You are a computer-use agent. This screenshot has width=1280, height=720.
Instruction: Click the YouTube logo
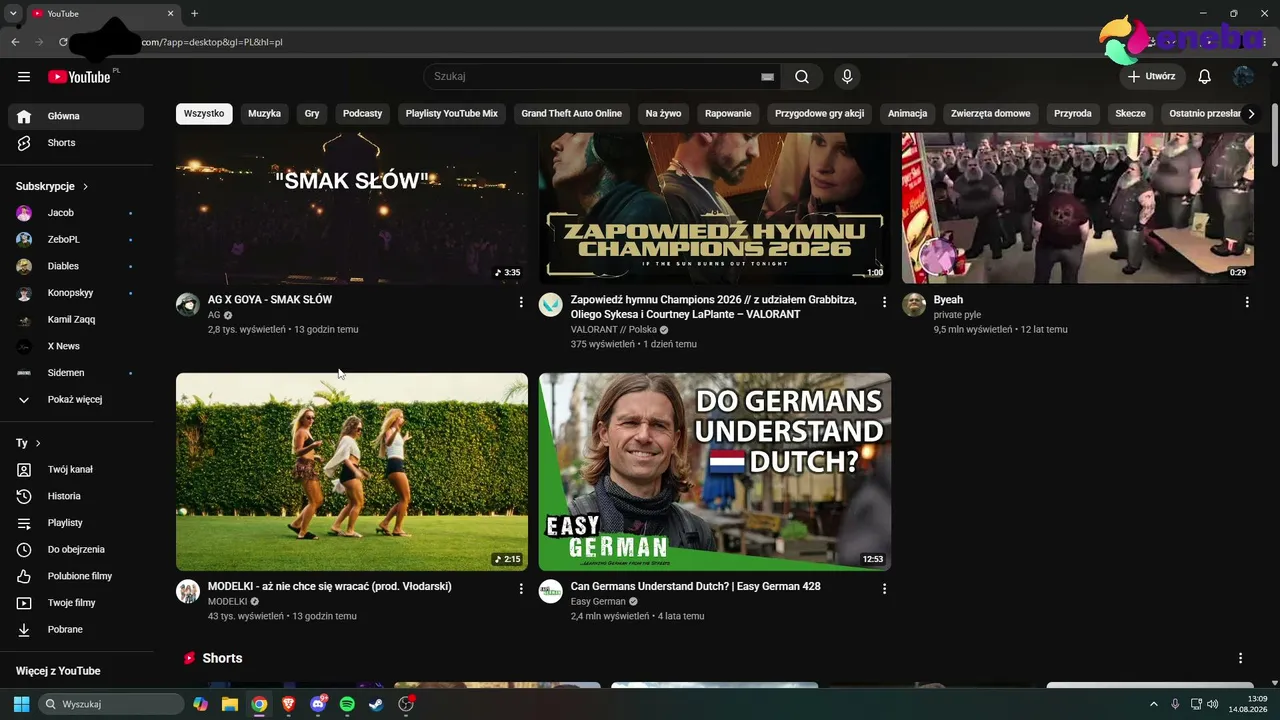click(x=79, y=77)
